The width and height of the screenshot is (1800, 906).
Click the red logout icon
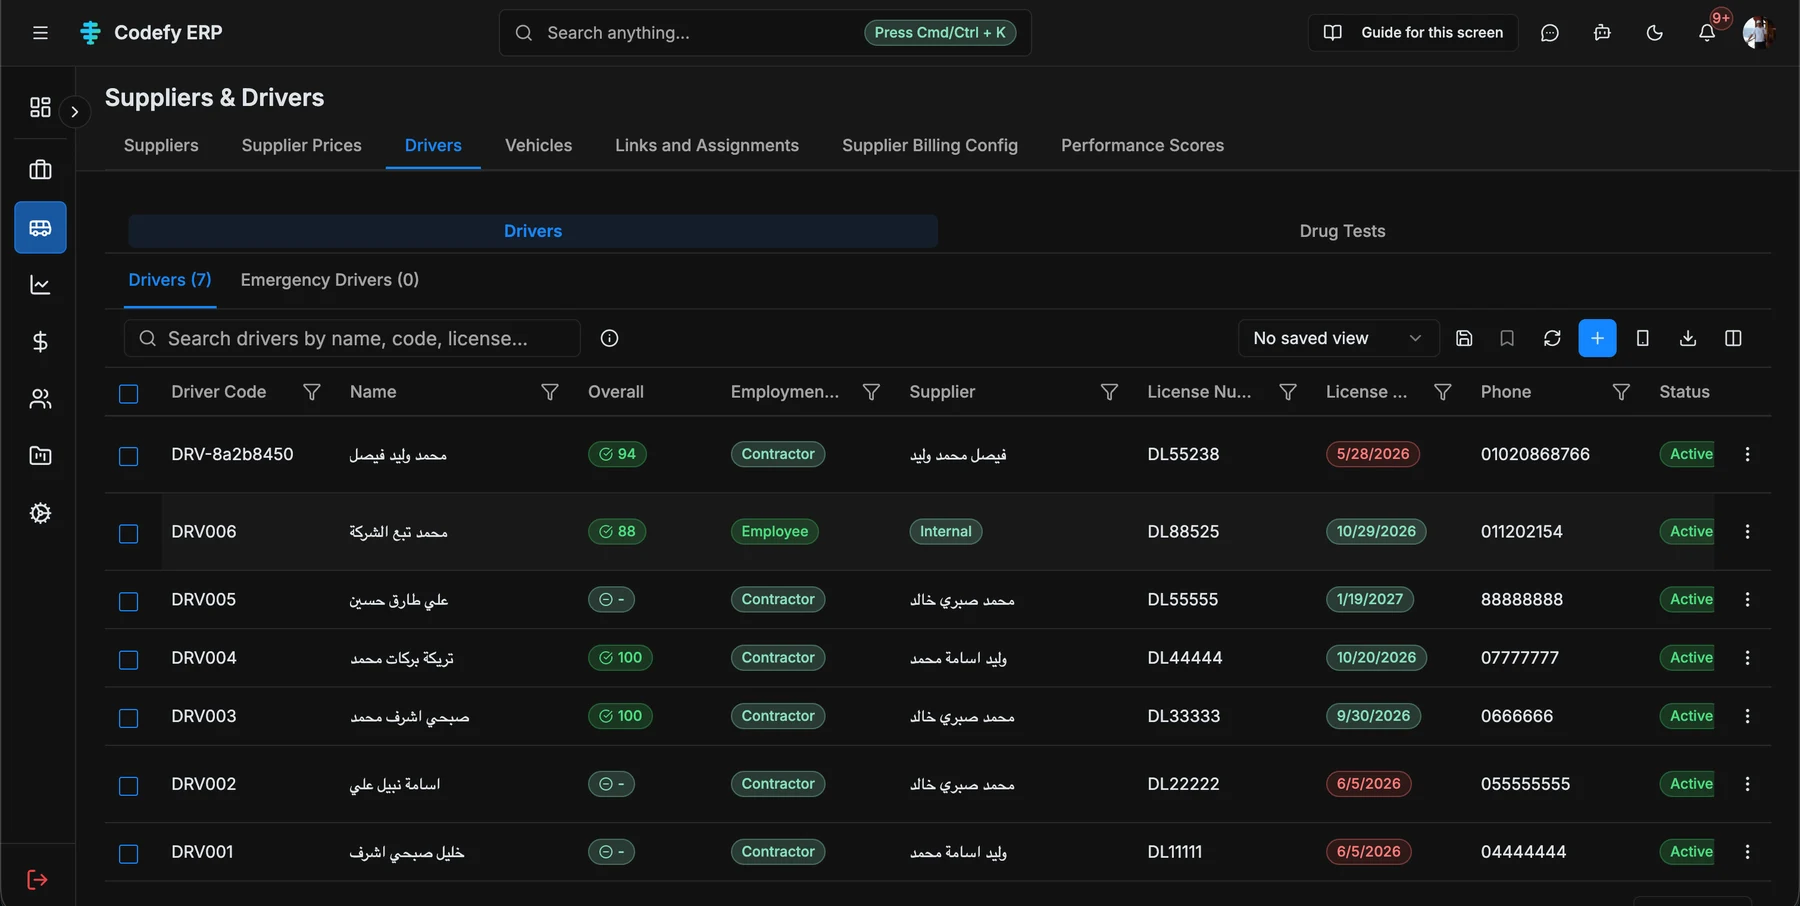tap(37, 880)
